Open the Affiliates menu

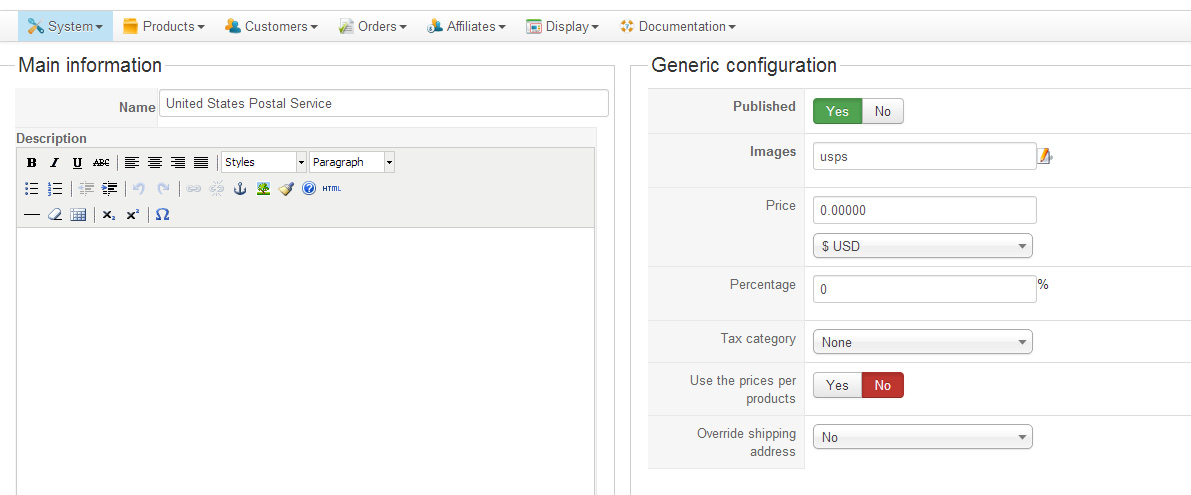tap(466, 26)
